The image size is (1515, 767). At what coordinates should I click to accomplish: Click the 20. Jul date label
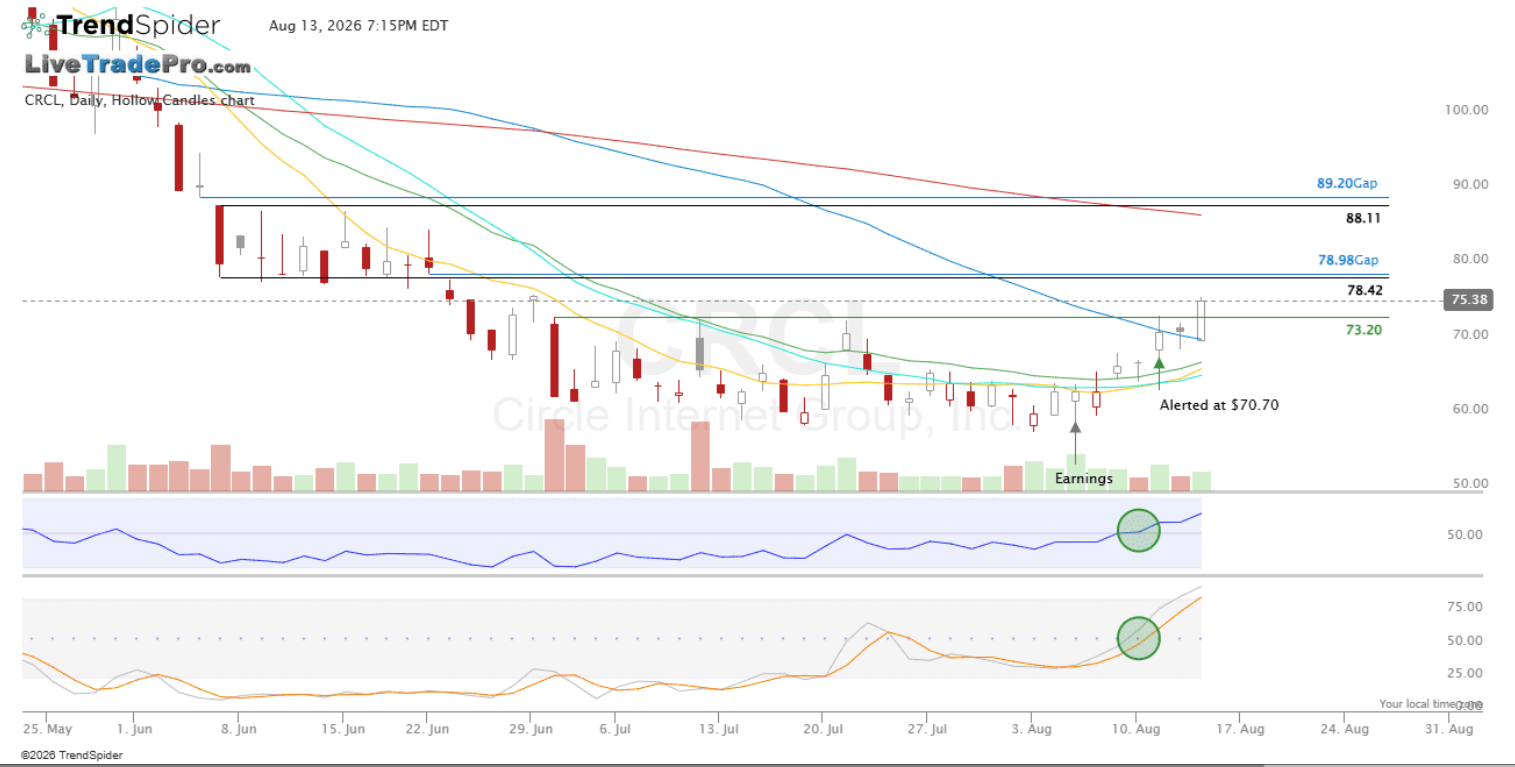(821, 731)
